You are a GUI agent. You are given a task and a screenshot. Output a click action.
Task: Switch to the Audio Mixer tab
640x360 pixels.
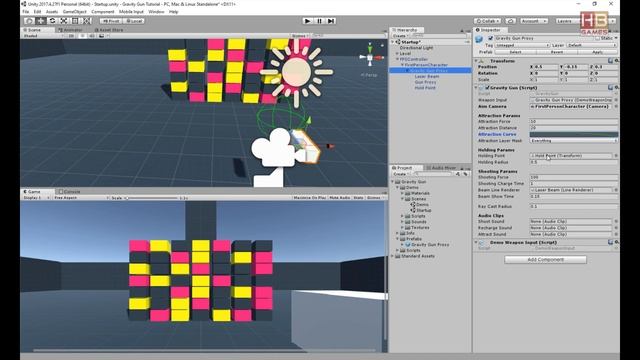click(x=441, y=168)
